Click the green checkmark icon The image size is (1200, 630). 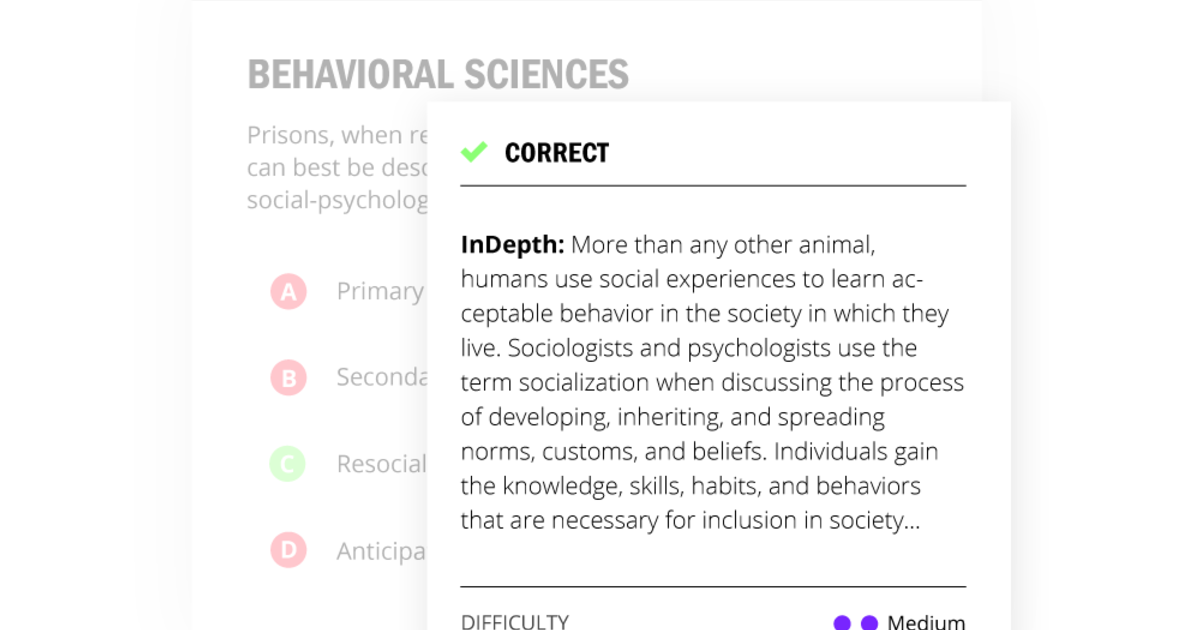(474, 152)
